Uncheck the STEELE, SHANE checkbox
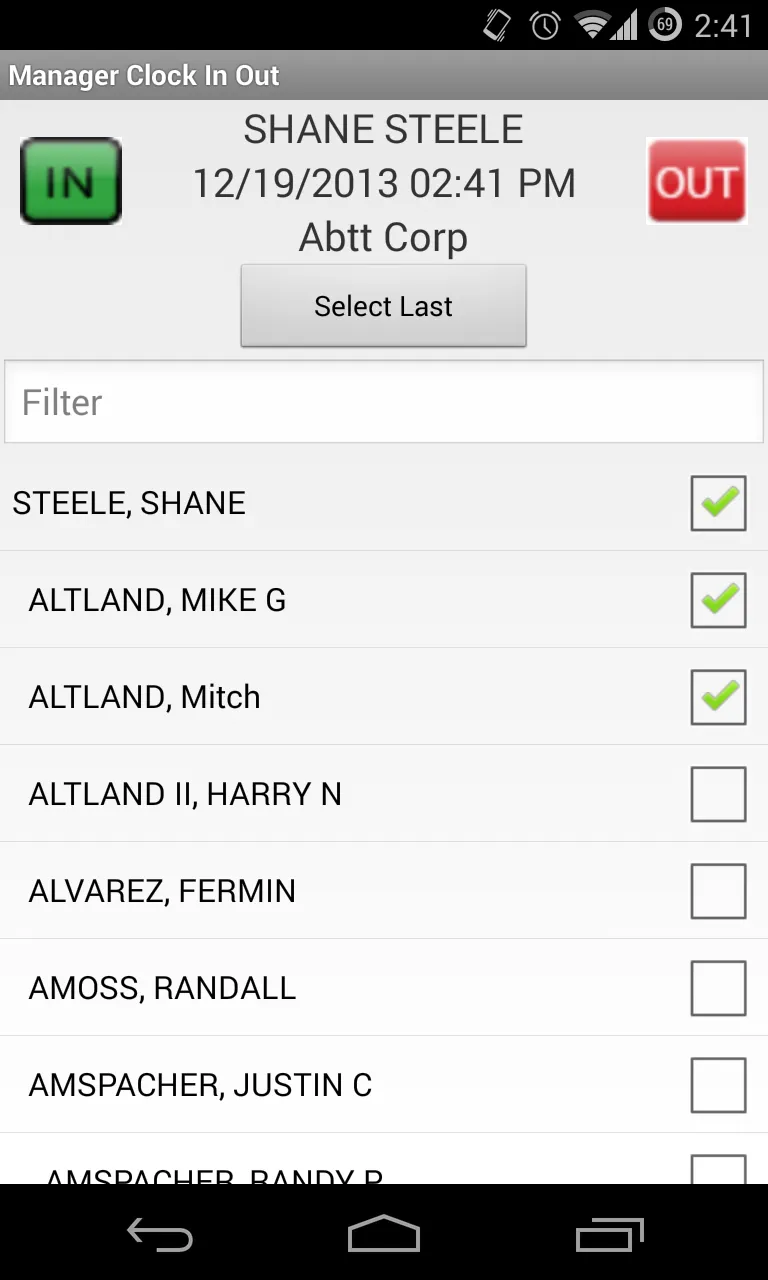The height and width of the screenshot is (1280, 768). [718, 503]
